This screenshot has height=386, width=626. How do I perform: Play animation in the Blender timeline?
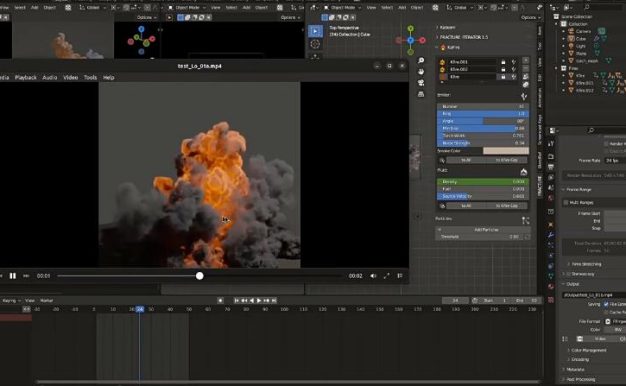259,301
